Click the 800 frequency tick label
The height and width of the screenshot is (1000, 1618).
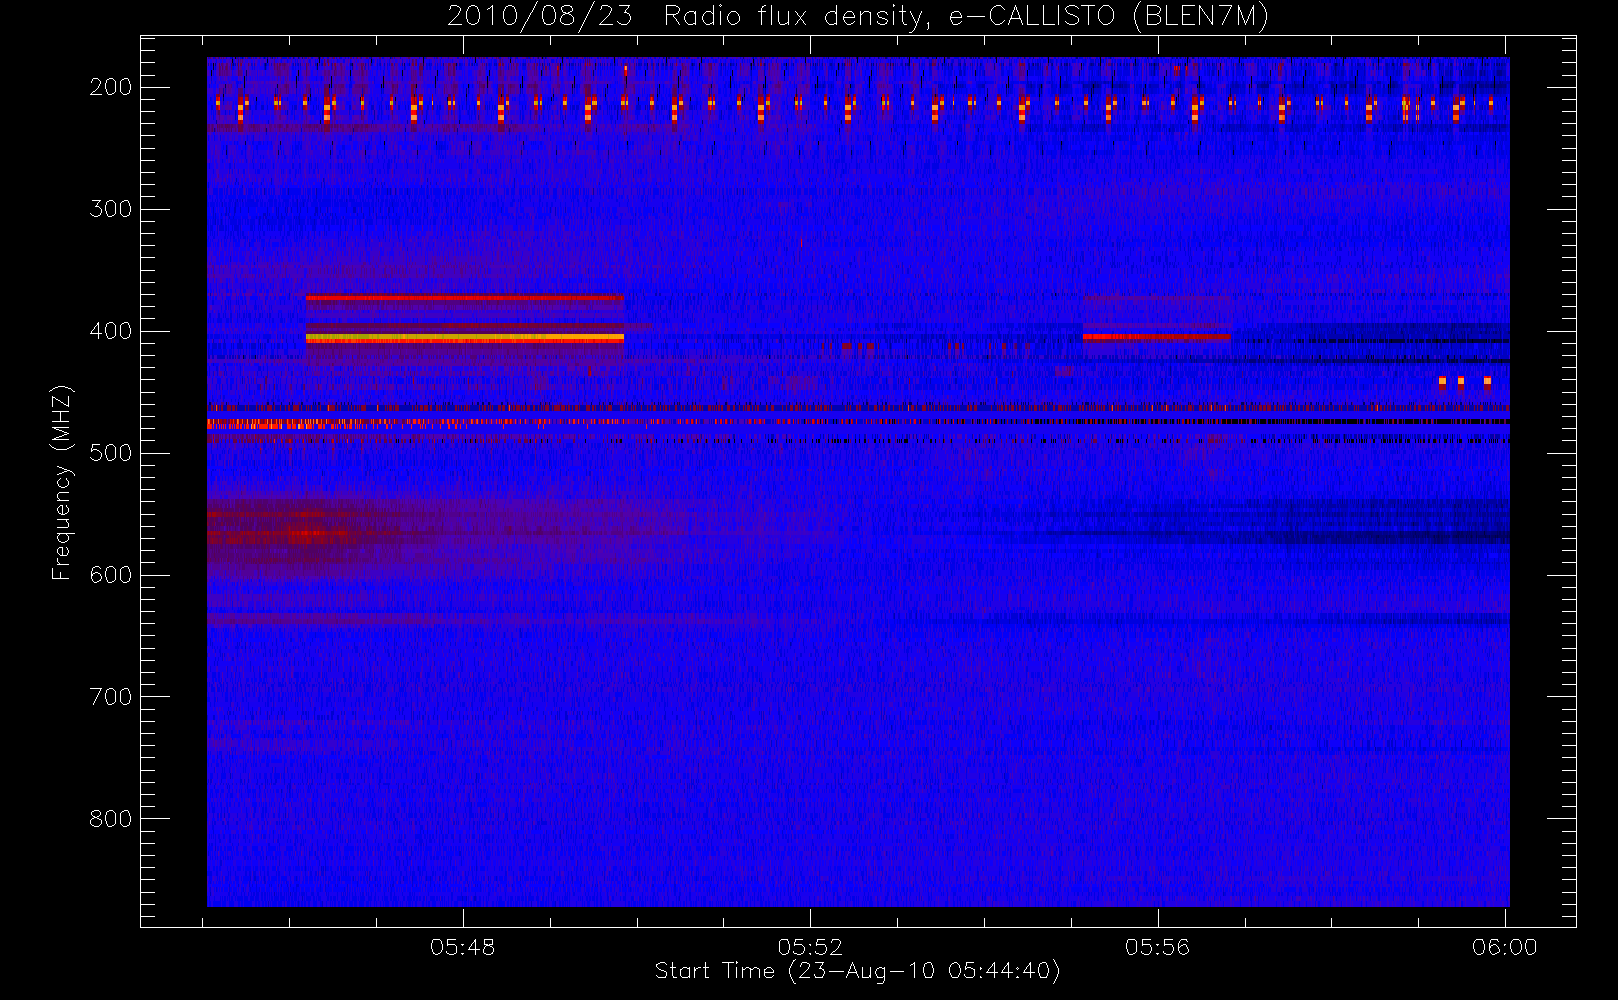pos(110,819)
